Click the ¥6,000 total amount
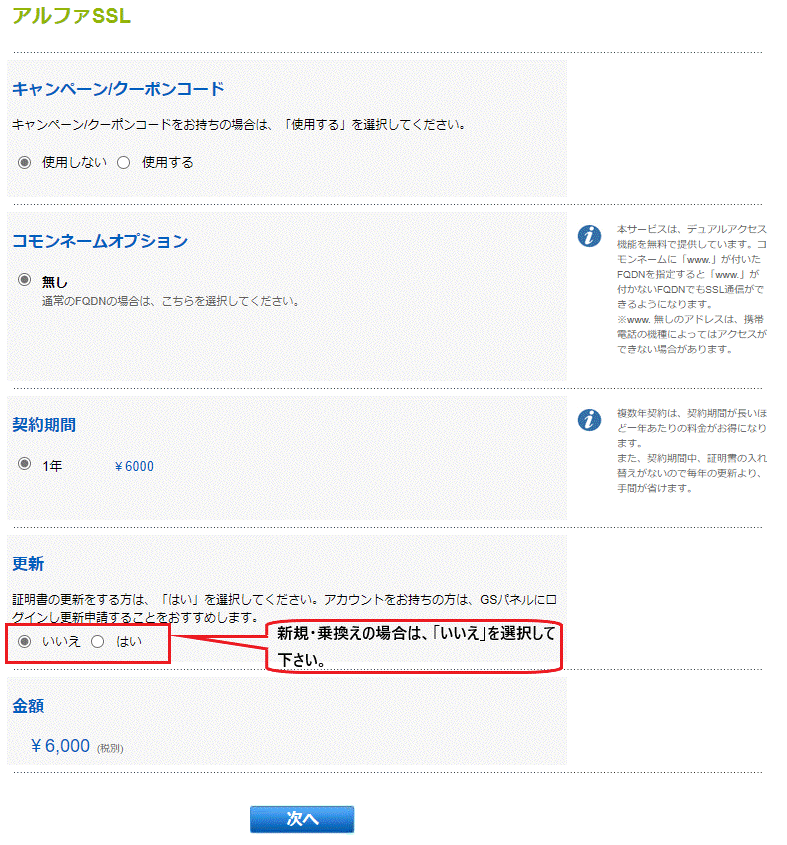The image size is (787, 845). point(60,746)
